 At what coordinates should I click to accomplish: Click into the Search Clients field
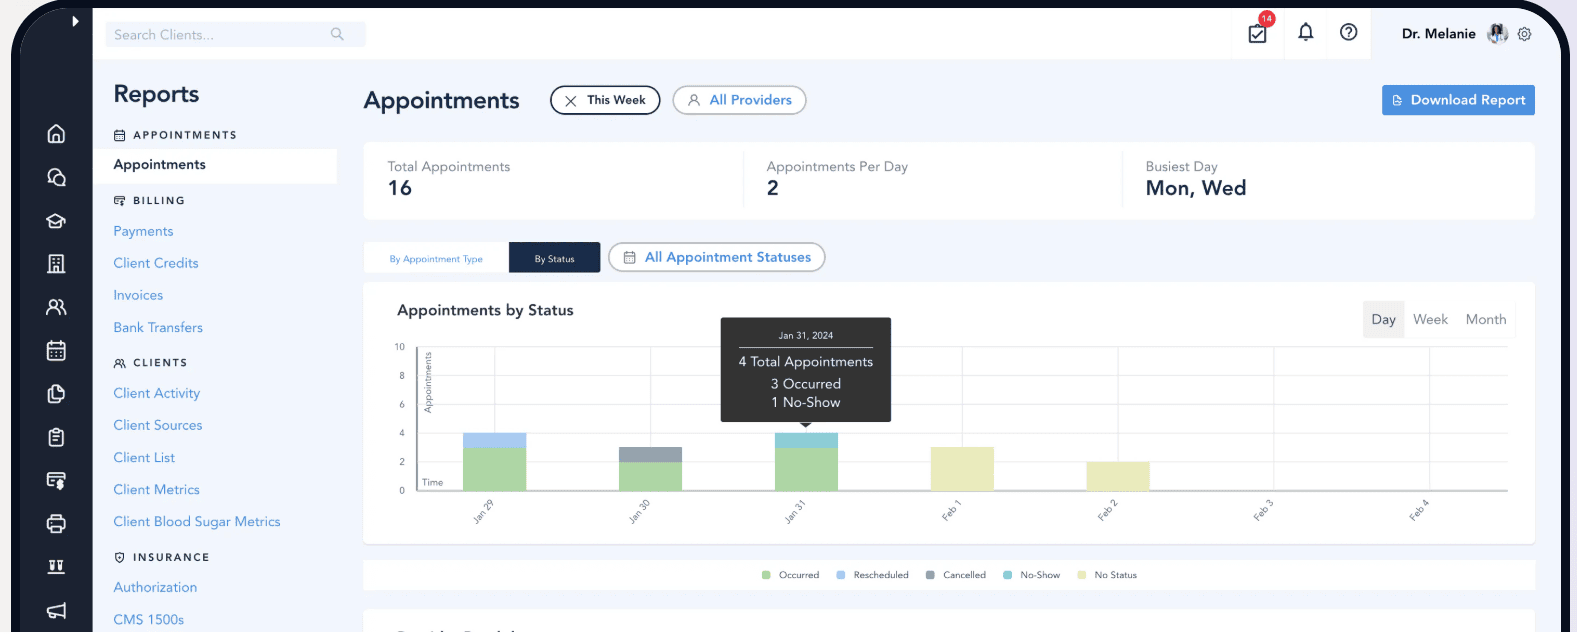coord(236,35)
